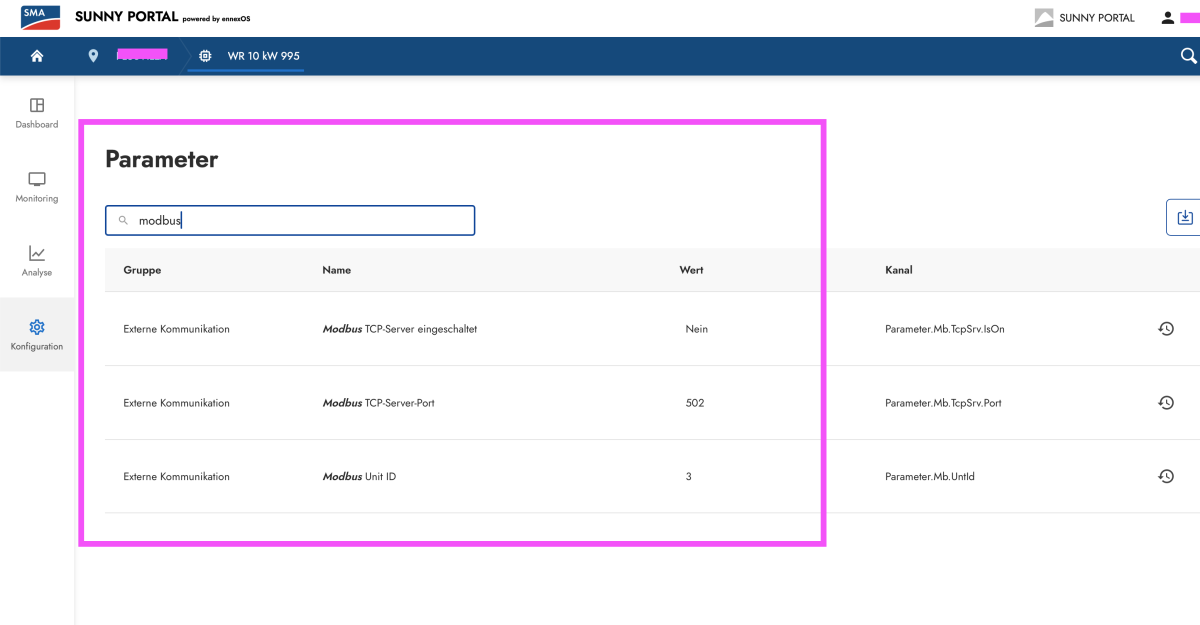Click the Name column header

point(337,270)
